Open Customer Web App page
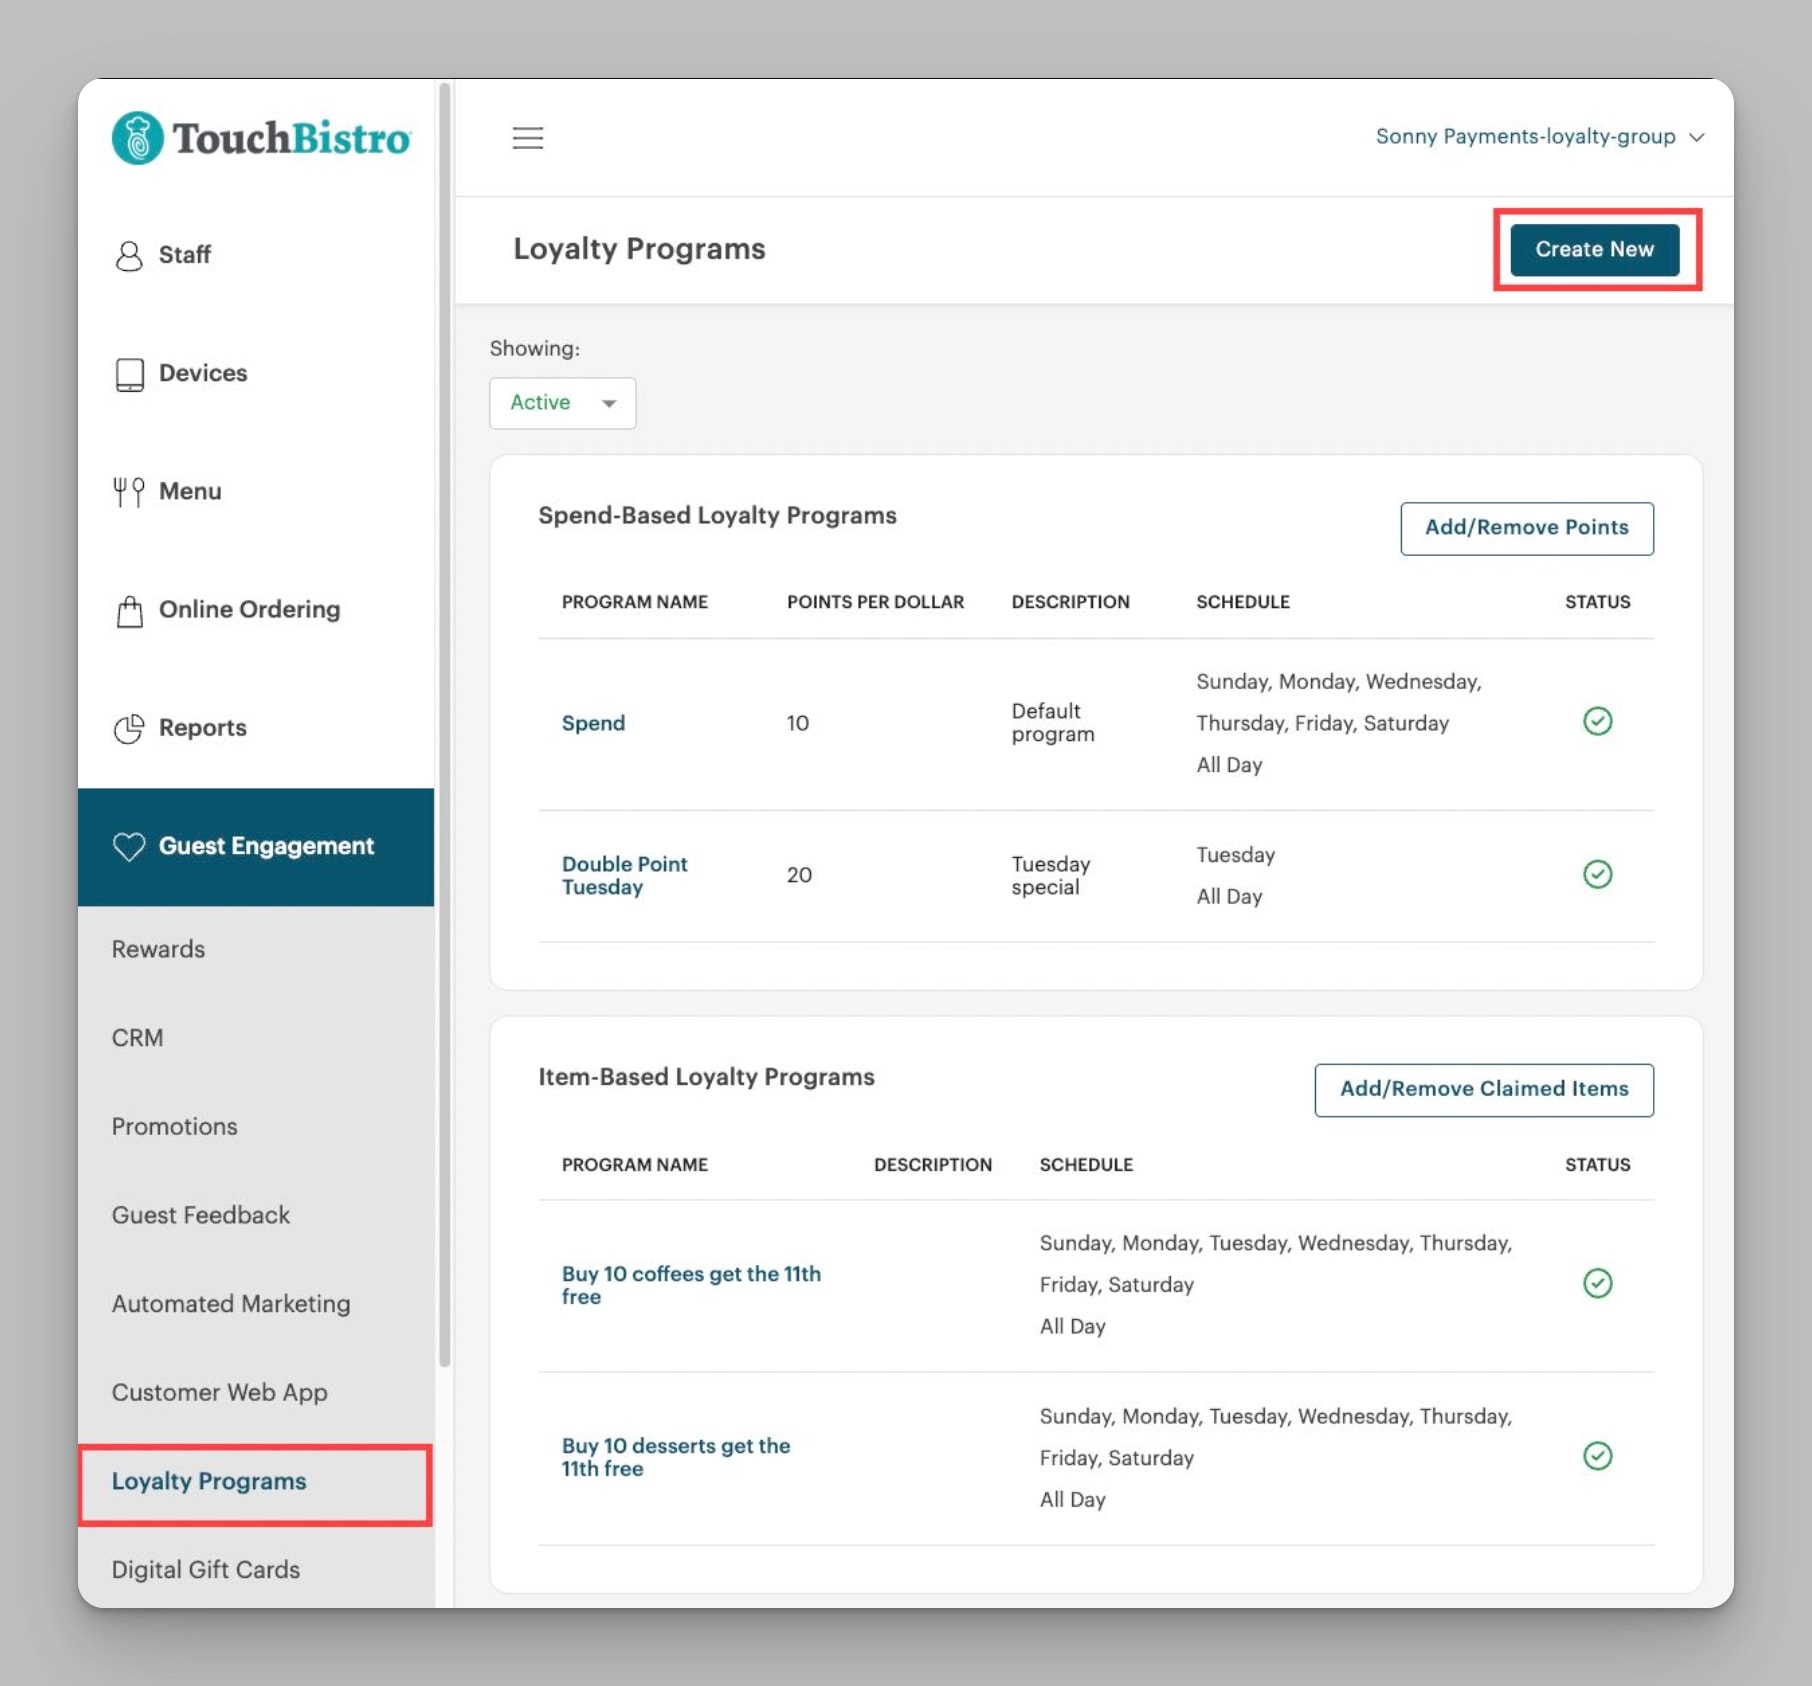The width and height of the screenshot is (1812, 1686). pos(256,1393)
